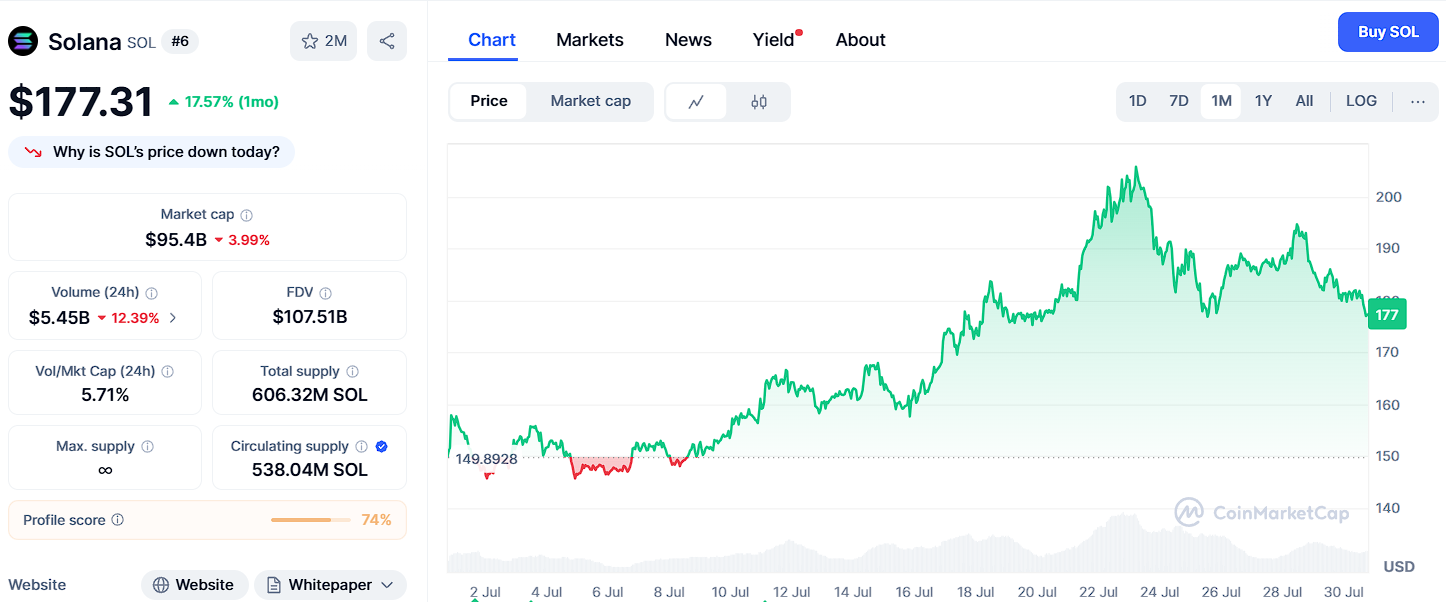1446x602 pixels.
Task: Toggle LOG scale on chart
Action: 1361,101
